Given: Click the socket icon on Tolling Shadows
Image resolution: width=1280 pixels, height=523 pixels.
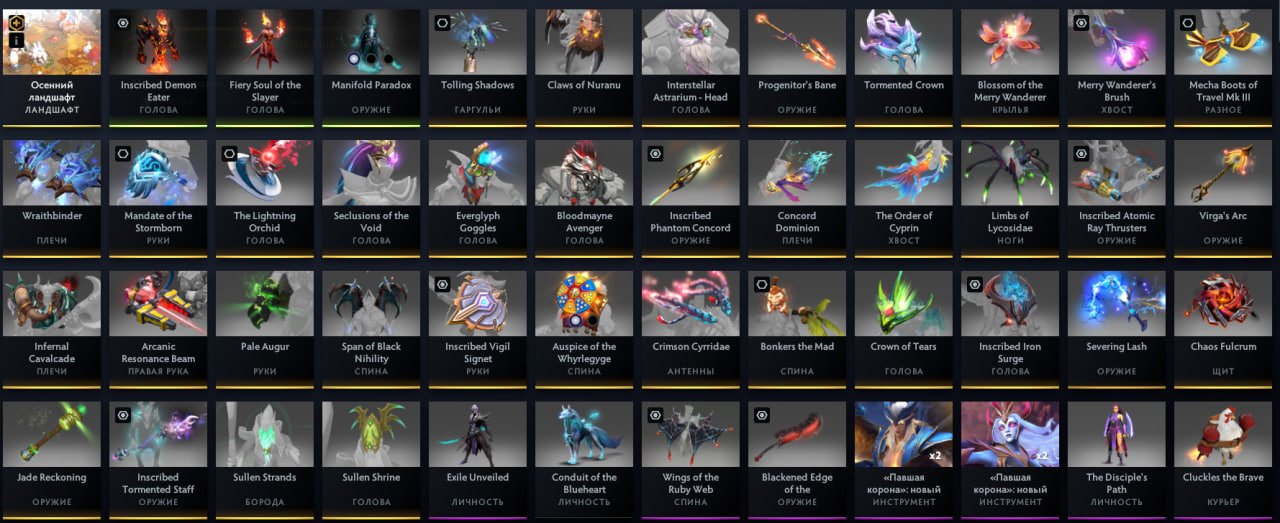Looking at the screenshot, I should [x=442, y=22].
